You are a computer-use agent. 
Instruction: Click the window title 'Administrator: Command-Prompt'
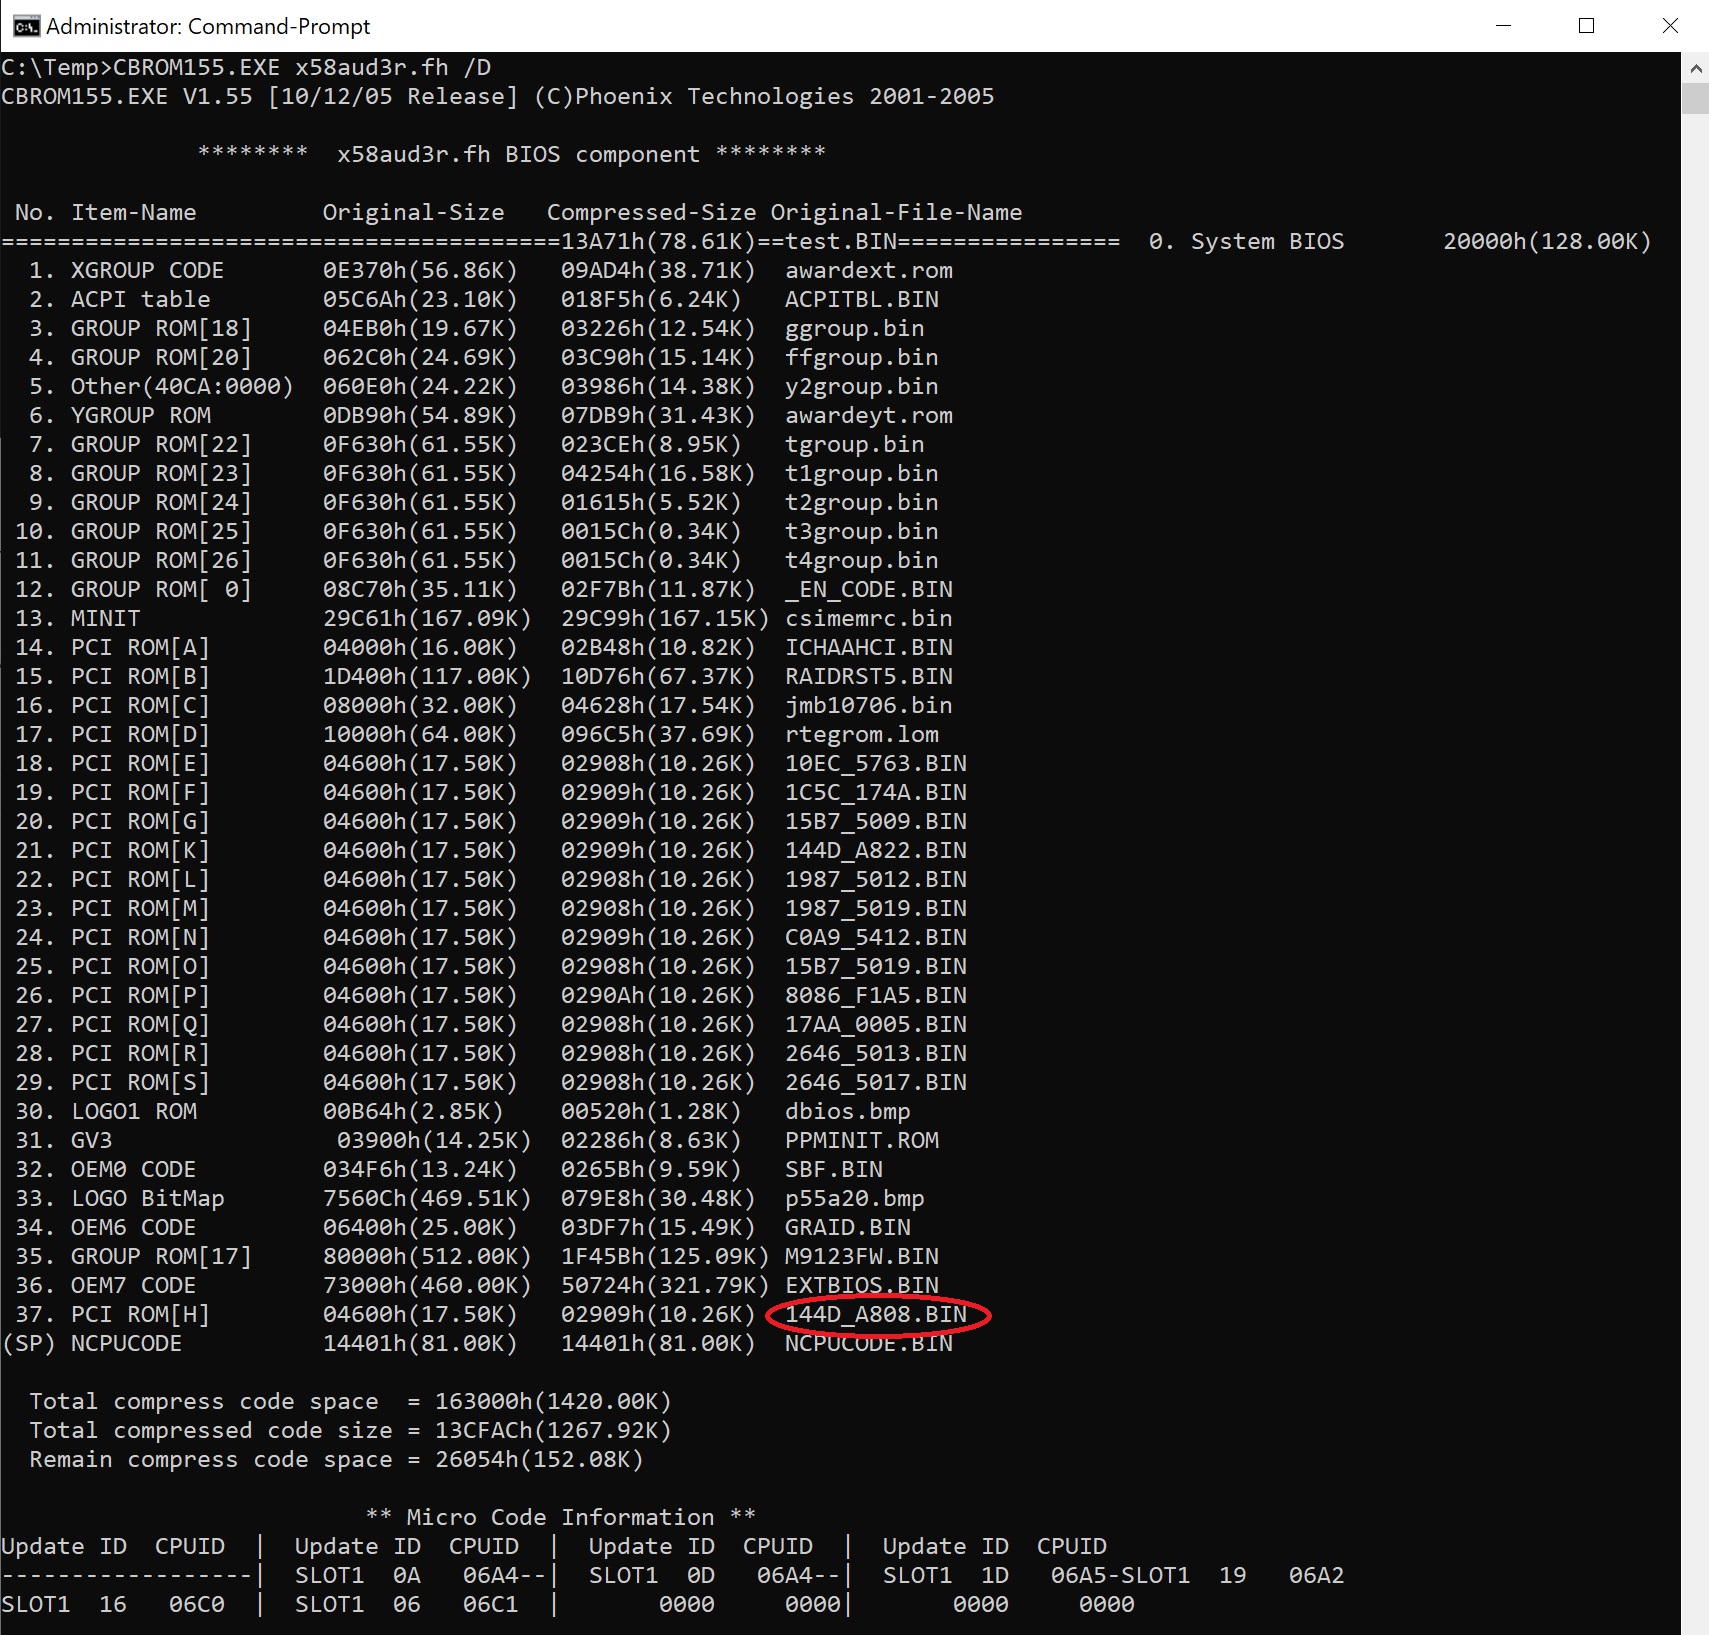click(x=208, y=26)
